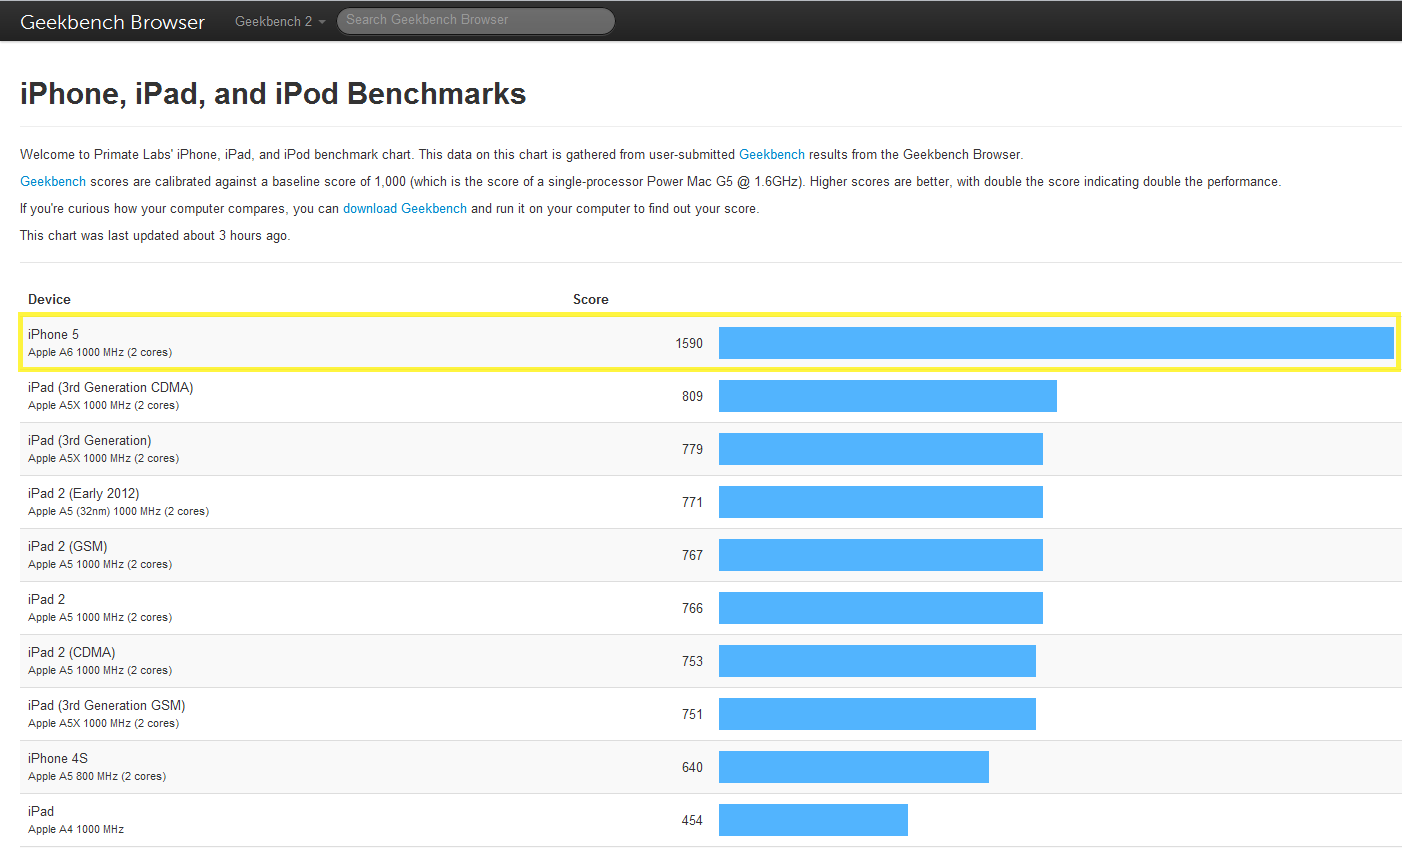Click the iPhone 5 score bar
Viewport: 1402px width, 848px height.
(1055, 343)
